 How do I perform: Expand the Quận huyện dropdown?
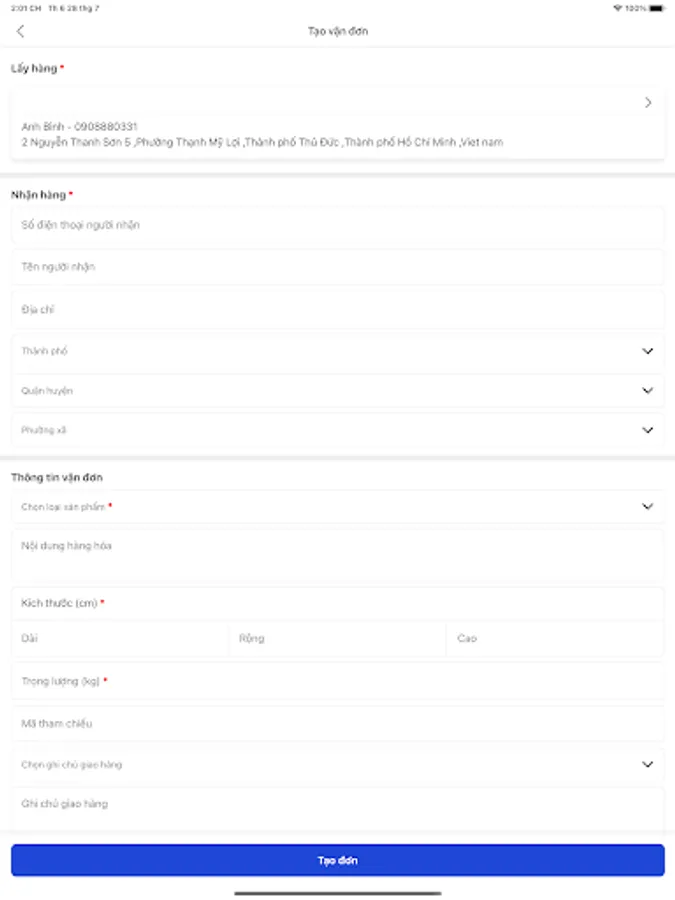click(x=647, y=391)
